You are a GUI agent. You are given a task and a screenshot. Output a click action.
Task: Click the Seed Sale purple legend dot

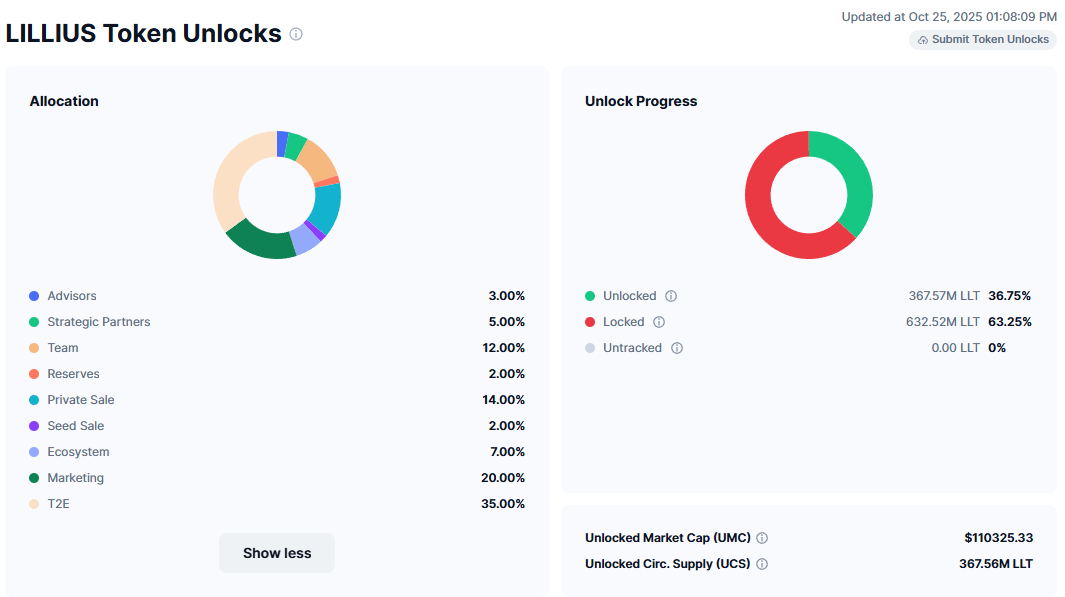[34, 426]
